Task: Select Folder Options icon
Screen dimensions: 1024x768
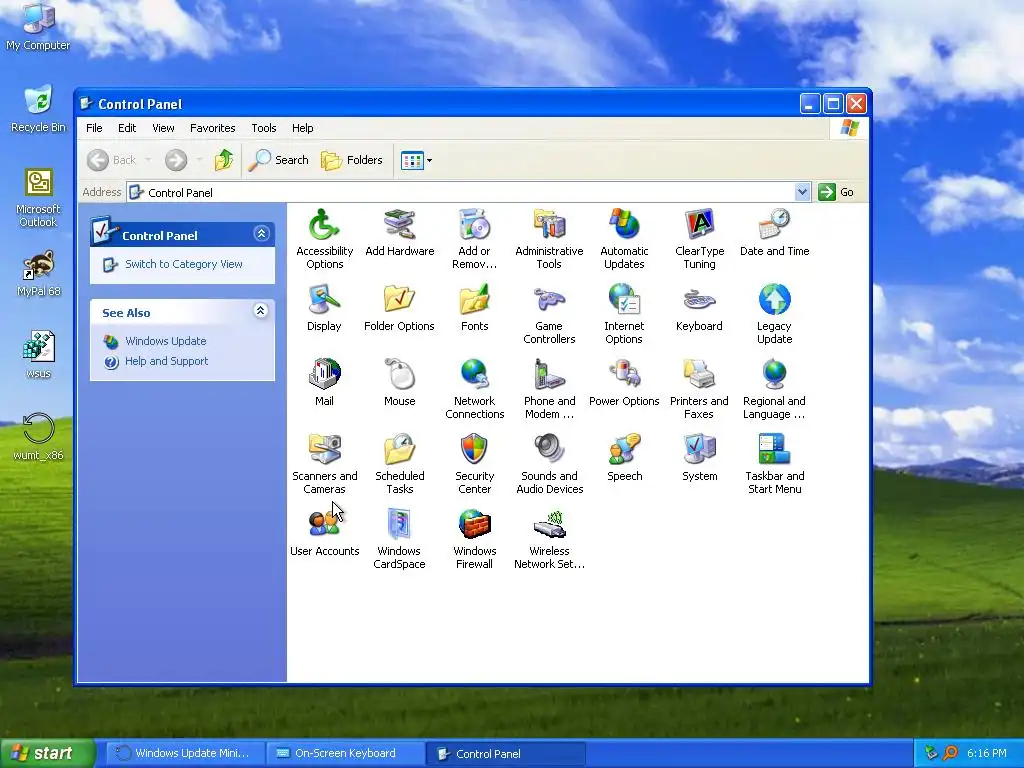Action: 399,300
